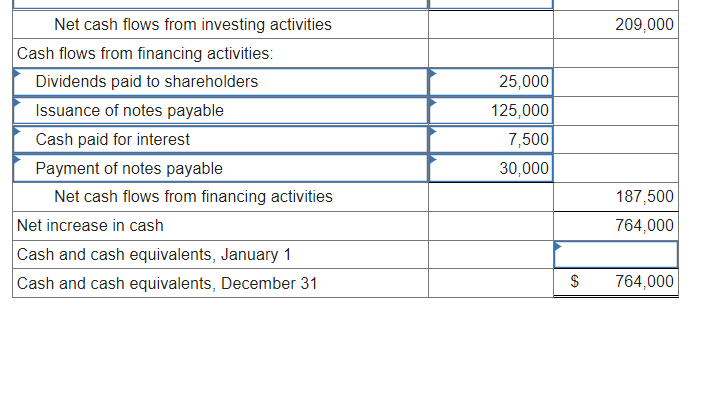
Task: Click the triangle marker on the 7,500 cell
Action: tap(433, 131)
